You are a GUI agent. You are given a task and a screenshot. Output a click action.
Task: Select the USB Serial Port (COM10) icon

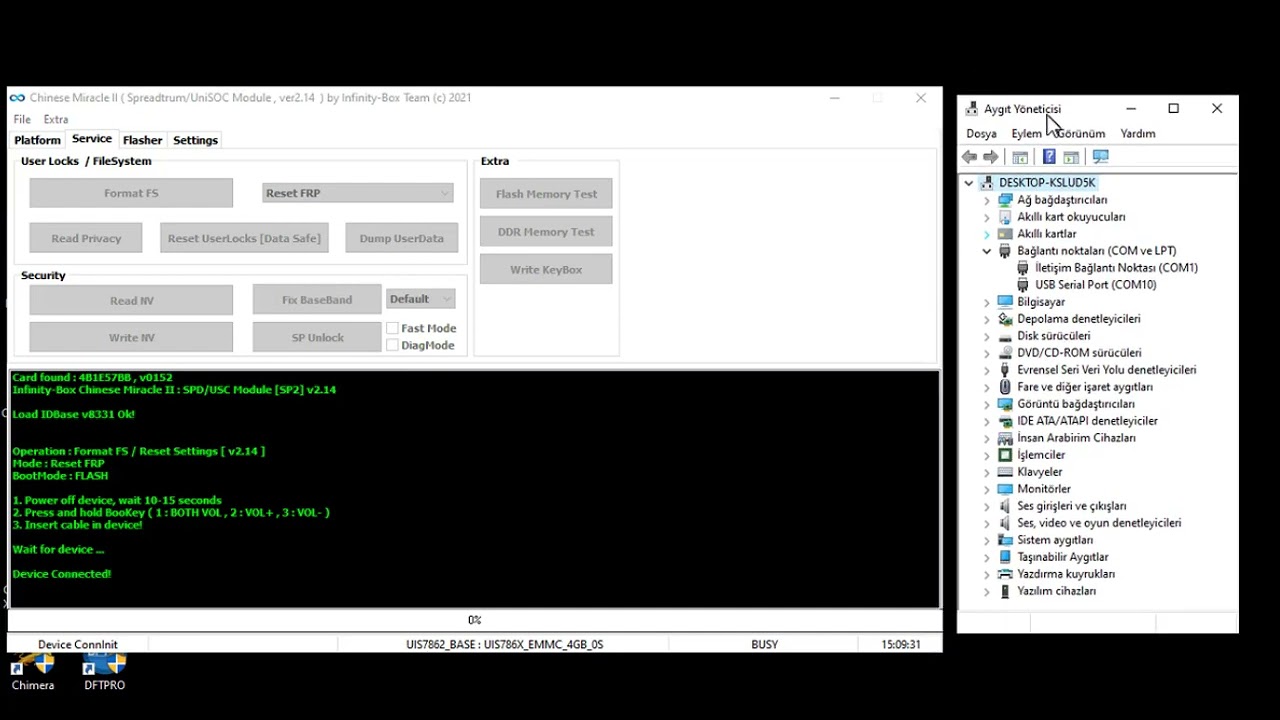tap(1023, 285)
